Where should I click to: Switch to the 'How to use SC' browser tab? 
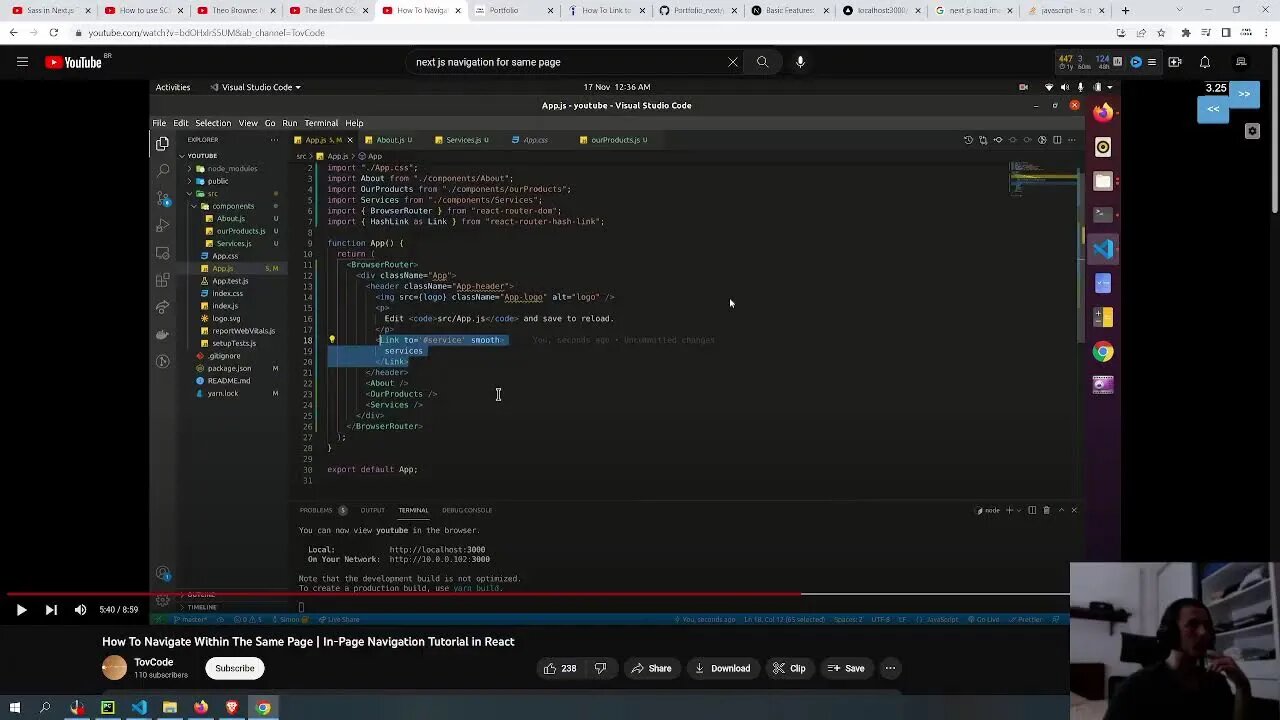(x=142, y=11)
